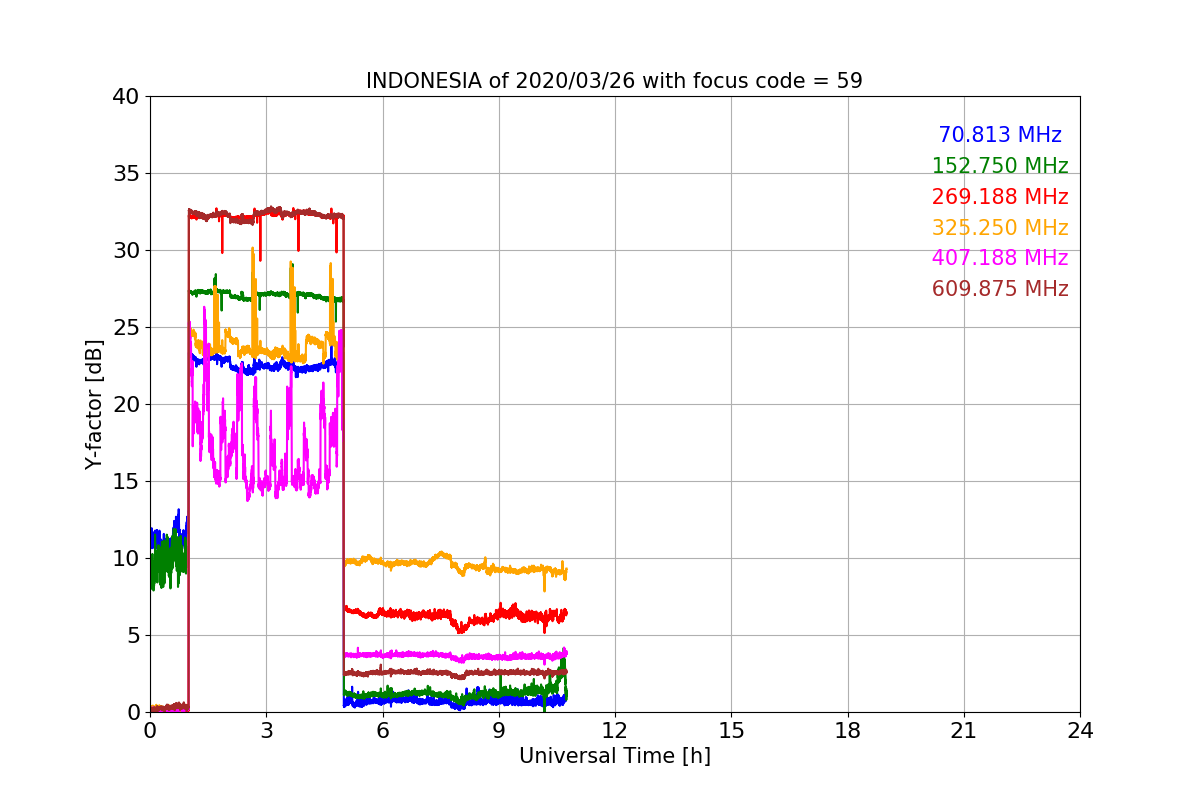Select the 152.750 MHz legend label

1000,166
